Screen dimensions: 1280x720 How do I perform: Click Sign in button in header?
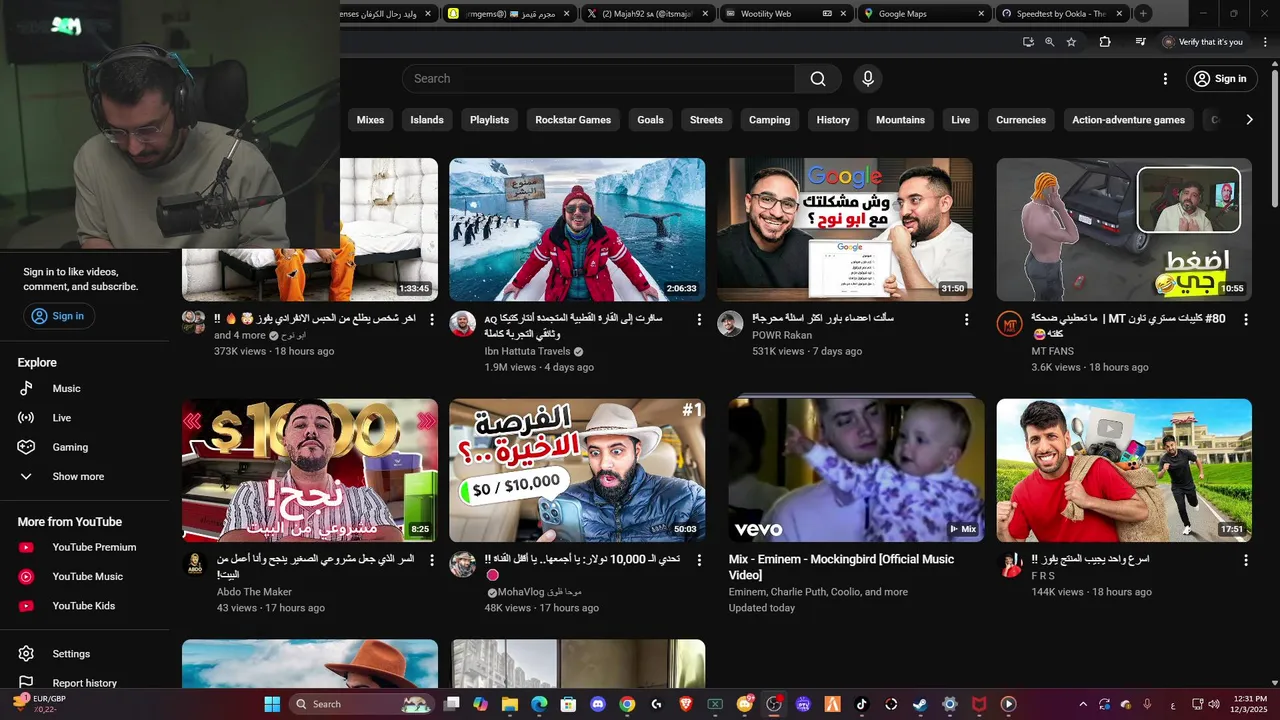click(x=1221, y=79)
